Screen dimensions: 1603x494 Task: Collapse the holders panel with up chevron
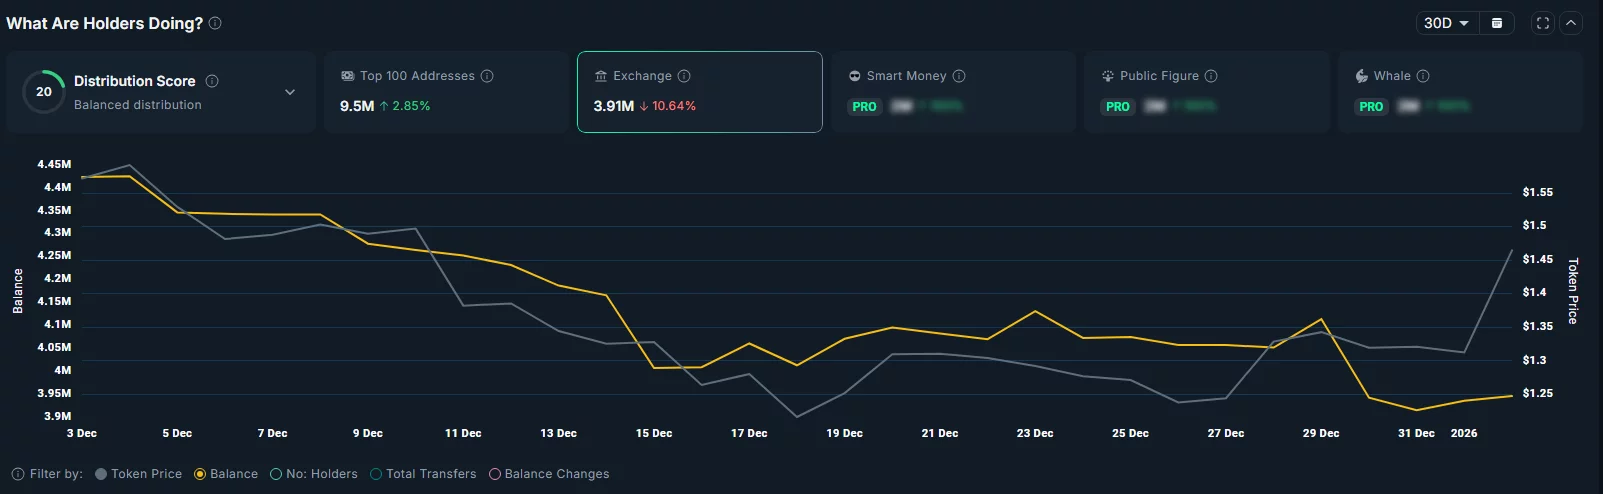(x=1570, y=23)
